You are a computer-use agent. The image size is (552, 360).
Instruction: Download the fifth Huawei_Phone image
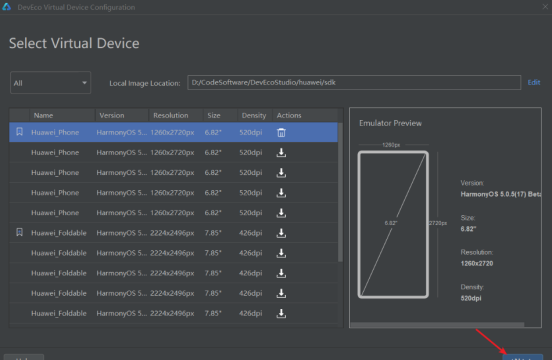(x=281, y=213)
